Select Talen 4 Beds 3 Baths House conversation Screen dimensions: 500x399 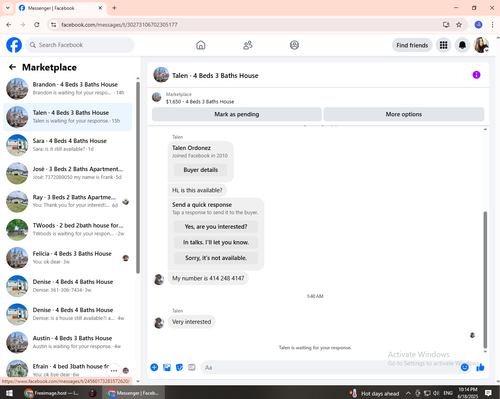(68, 117)
